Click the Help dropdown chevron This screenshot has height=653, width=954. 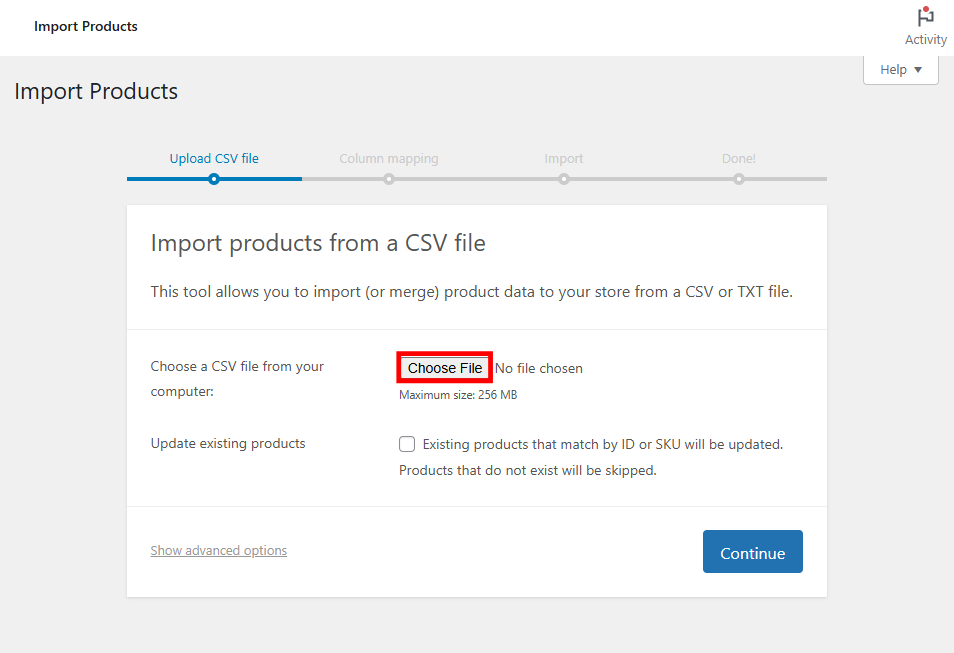pyautogui.click(x=918, y=68)
